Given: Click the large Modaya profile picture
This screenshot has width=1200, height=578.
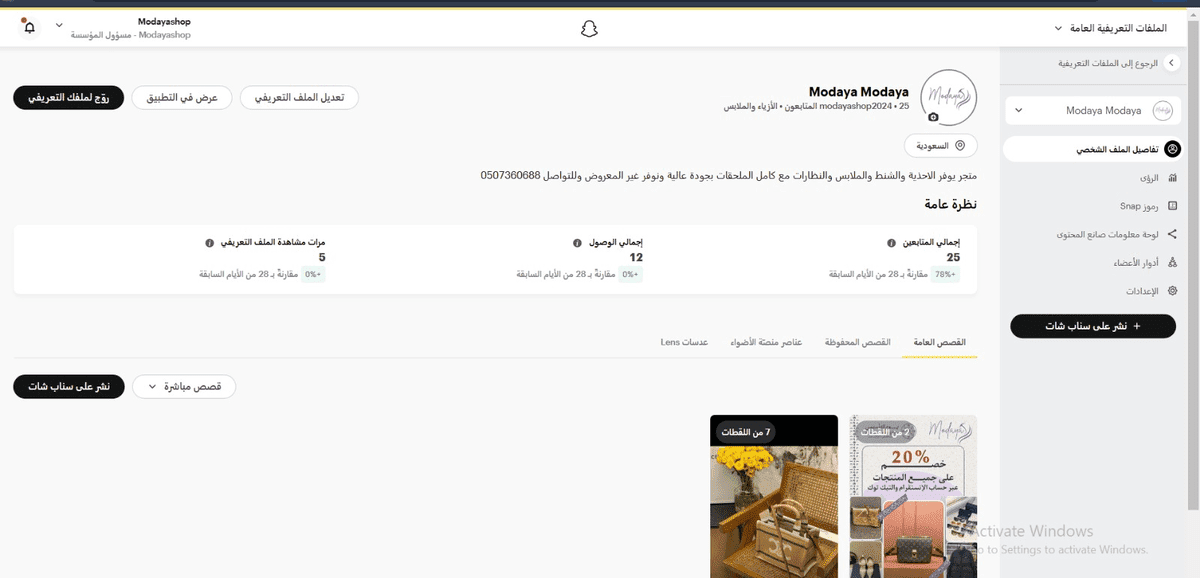Looking at the screenshot, I should coord(948,97).
